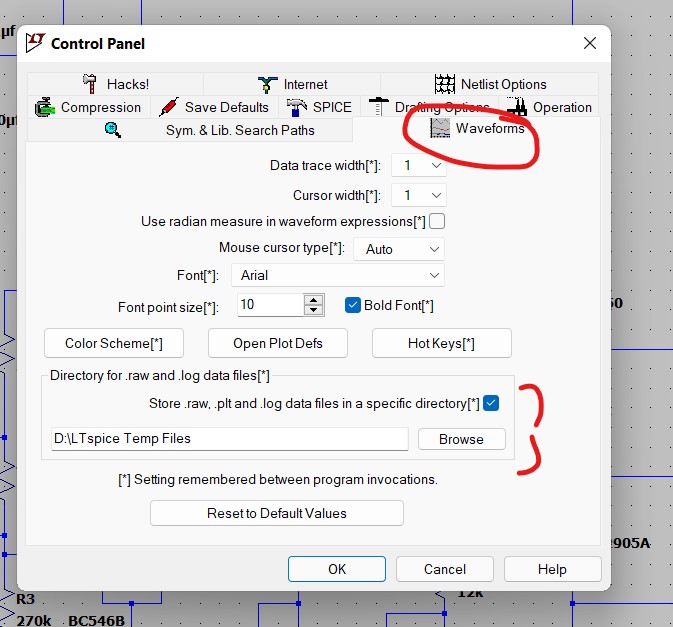
Task: Click the Save Defaults probe icon
Action: pyautogui.click(x=169, y=107)
